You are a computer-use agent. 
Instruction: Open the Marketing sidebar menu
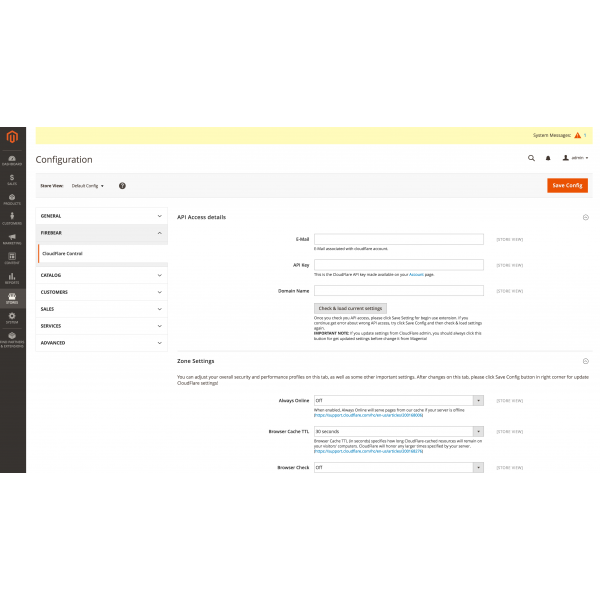point(12,239)
